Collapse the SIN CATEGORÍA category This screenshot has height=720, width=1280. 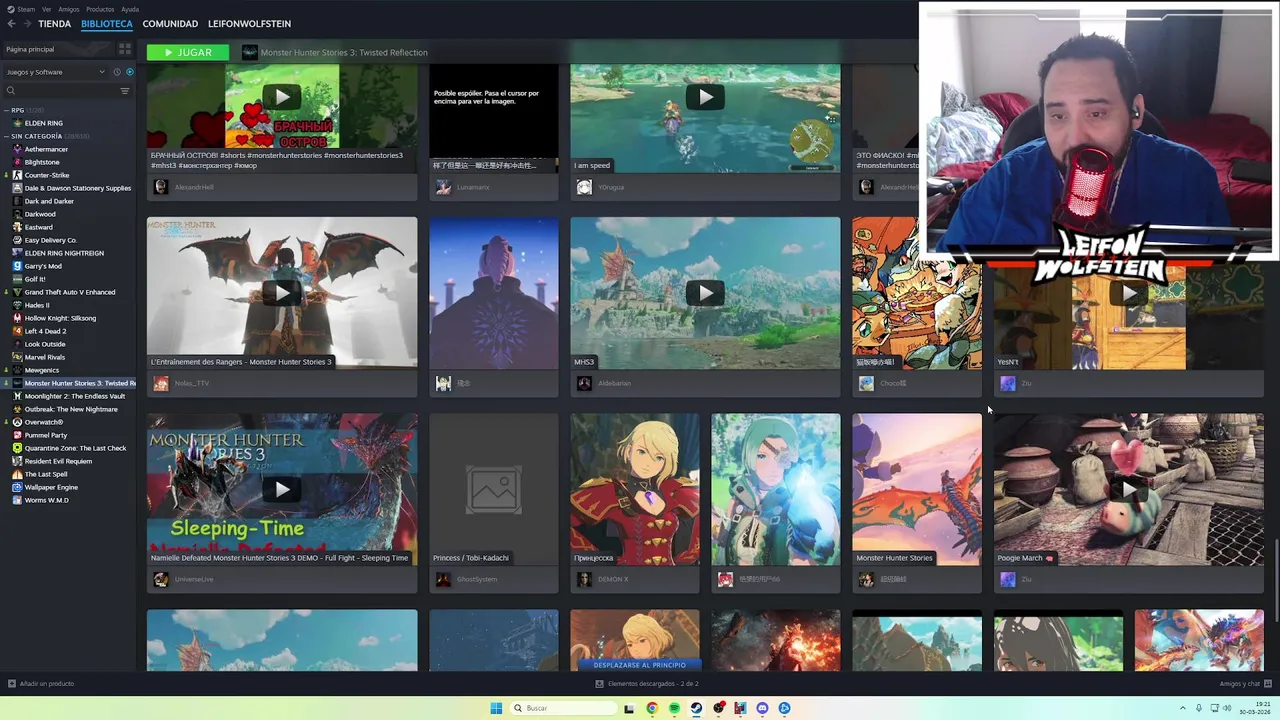click(6, 136)
